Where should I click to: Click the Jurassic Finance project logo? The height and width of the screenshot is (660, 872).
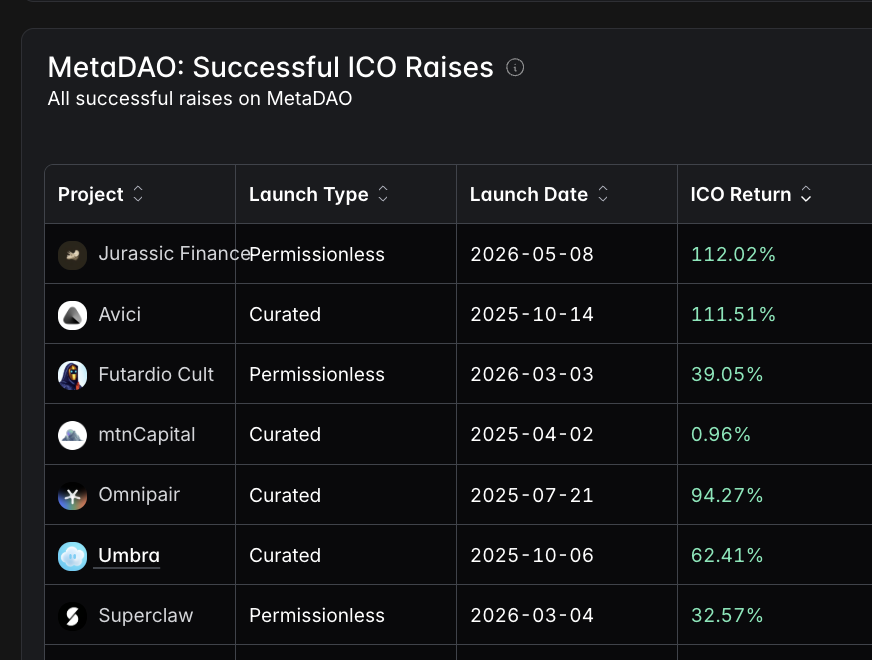point(72,255)
